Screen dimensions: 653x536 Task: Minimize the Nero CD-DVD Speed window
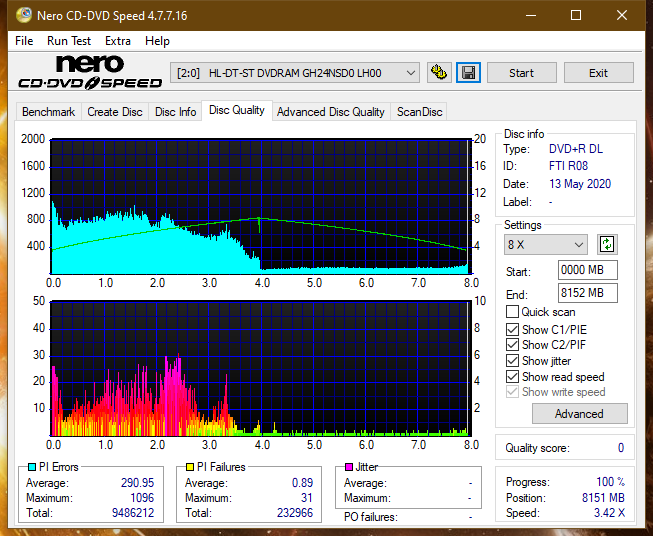(x=531, y=15)
